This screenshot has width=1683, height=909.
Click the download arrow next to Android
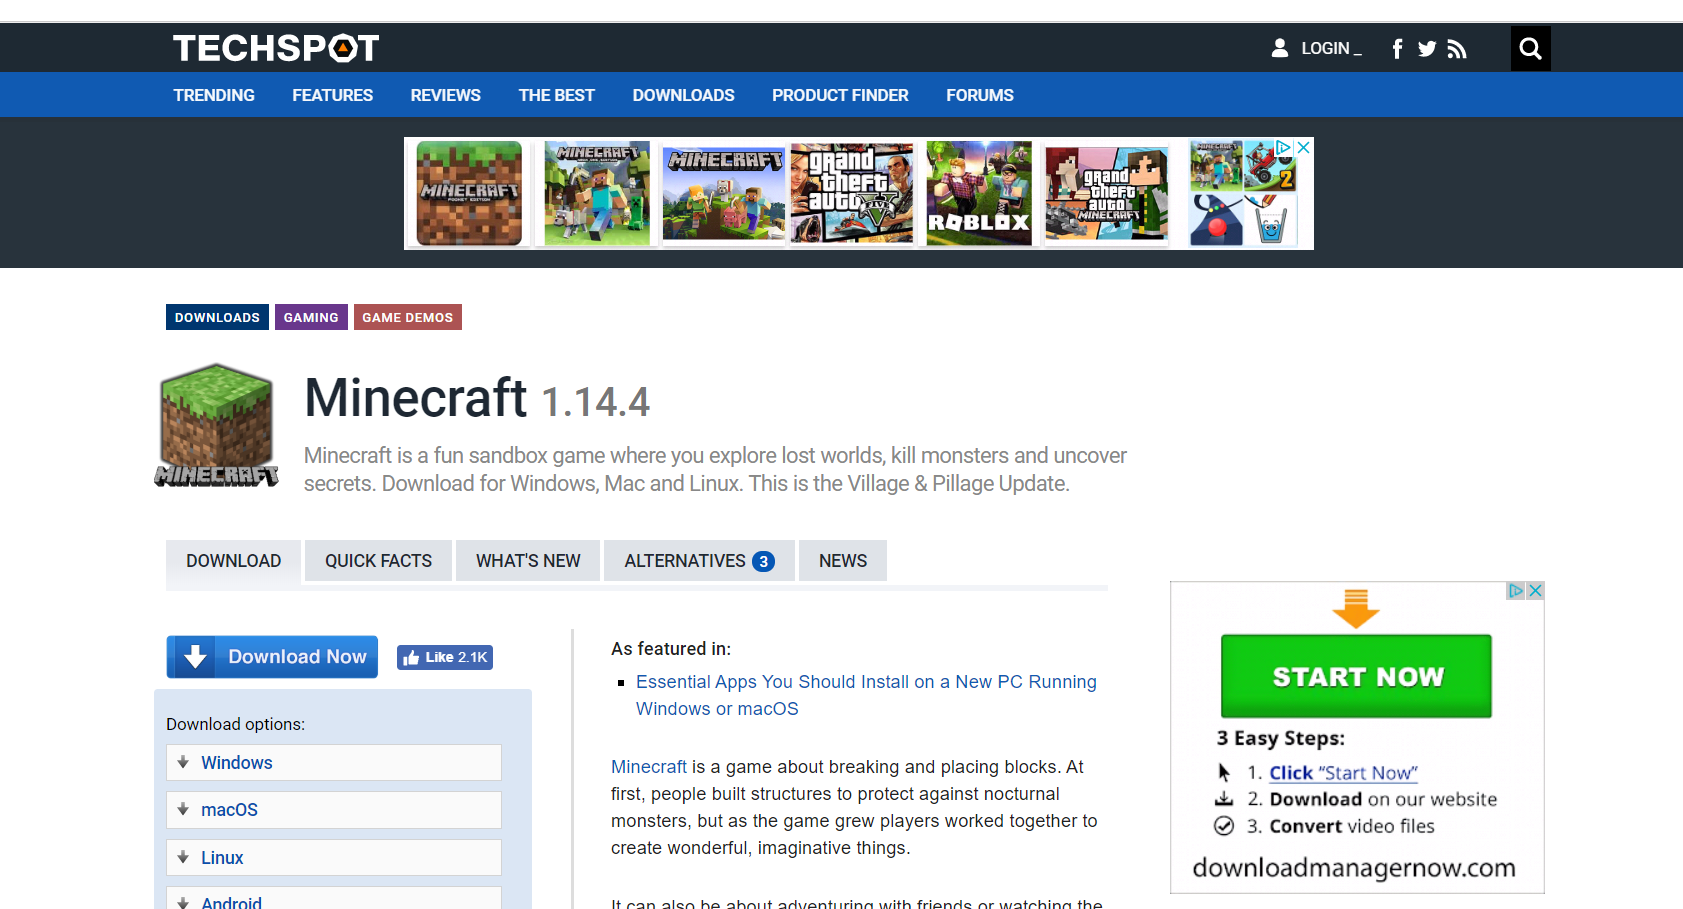[183, 902]
